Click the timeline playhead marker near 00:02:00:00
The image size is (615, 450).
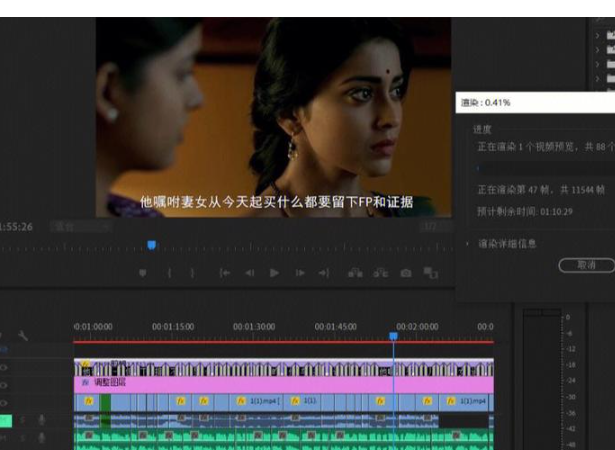pos(393,337)
